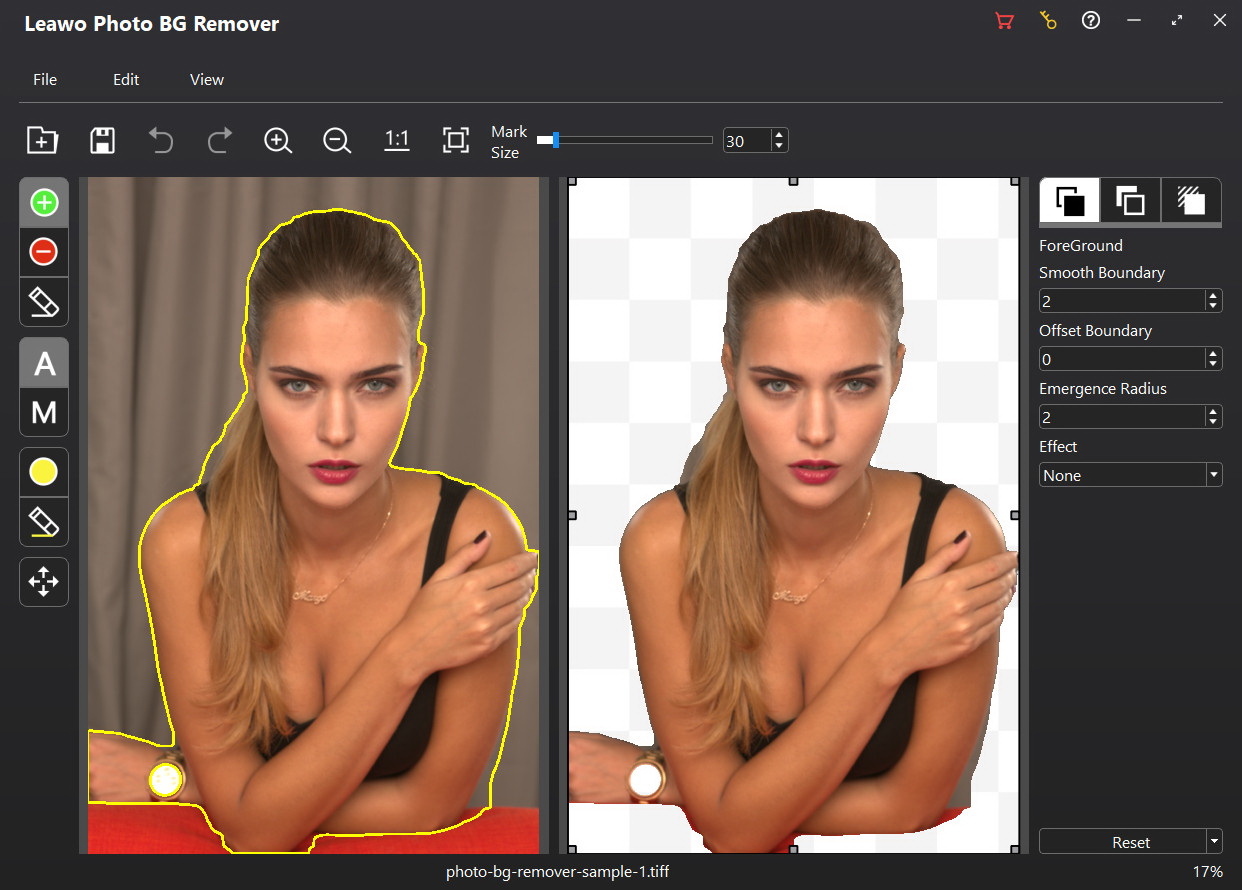Select the move/pan arrows tool

click(44, 582)
